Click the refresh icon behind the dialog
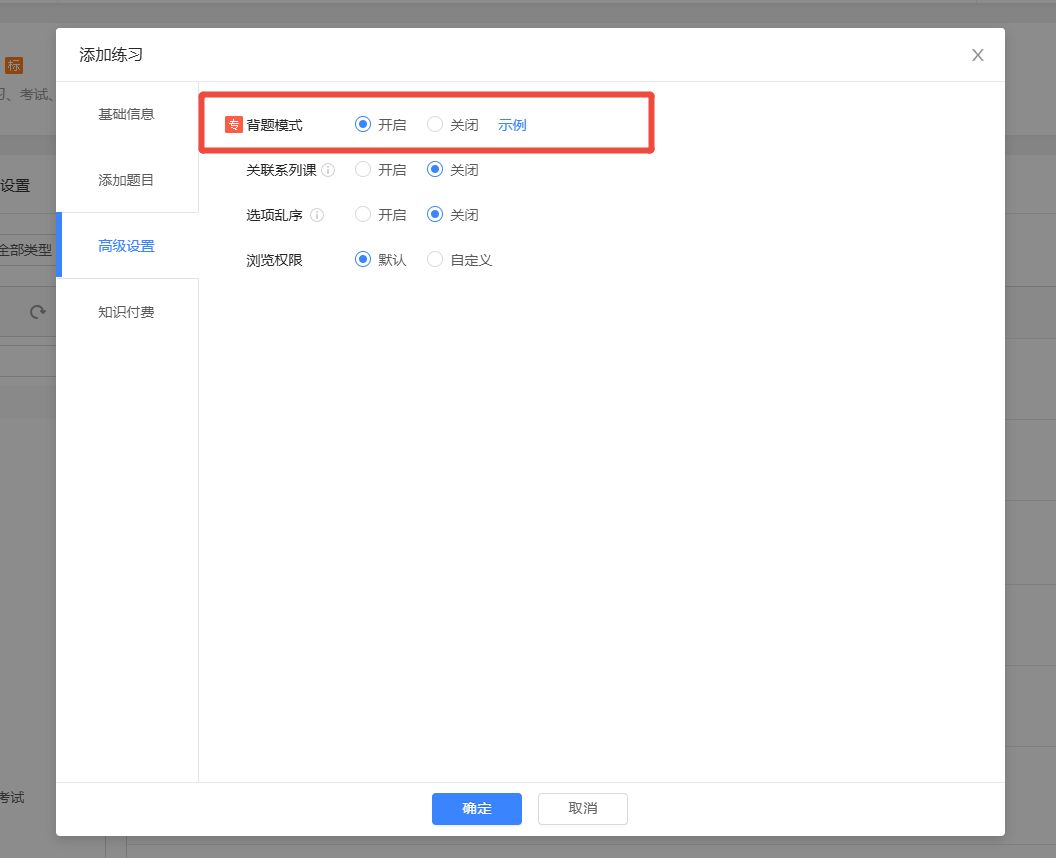Viewport: 1056px width, 858px height. [x=38, y=312]
